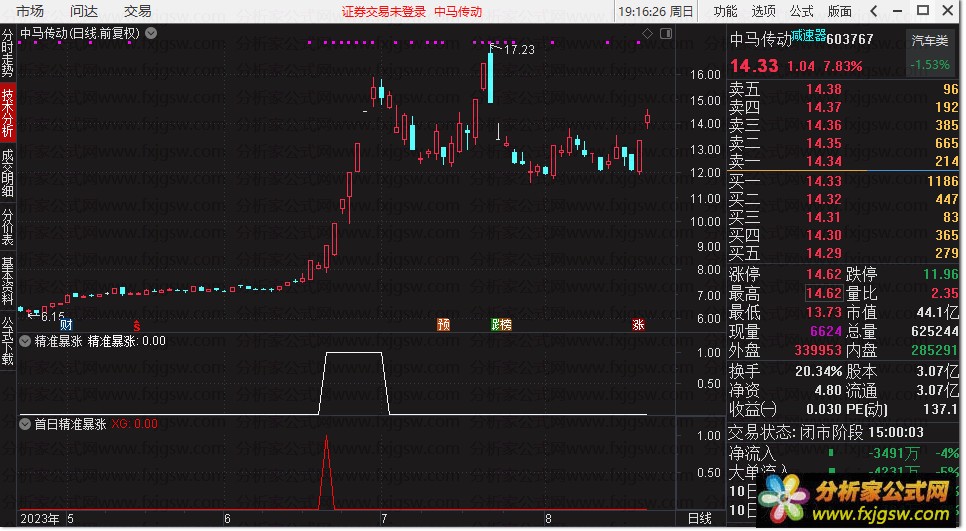966x531 pixels.
Task: Click the 17.23 high price label
Action: (x=519, y=49)
